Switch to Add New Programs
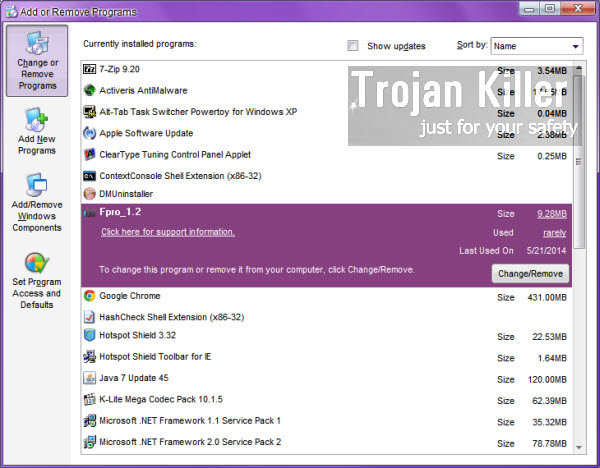This screenshot has height=468, width=600. [36, 132]
